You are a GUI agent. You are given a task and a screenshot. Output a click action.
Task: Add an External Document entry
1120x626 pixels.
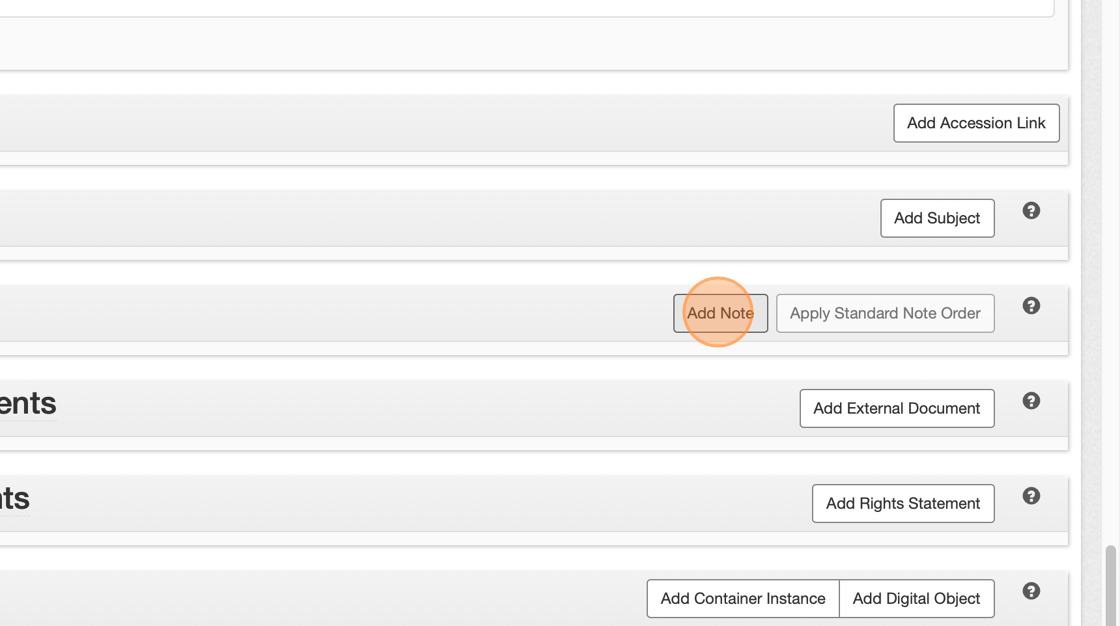pyautogui.click(x=896, y=408)
